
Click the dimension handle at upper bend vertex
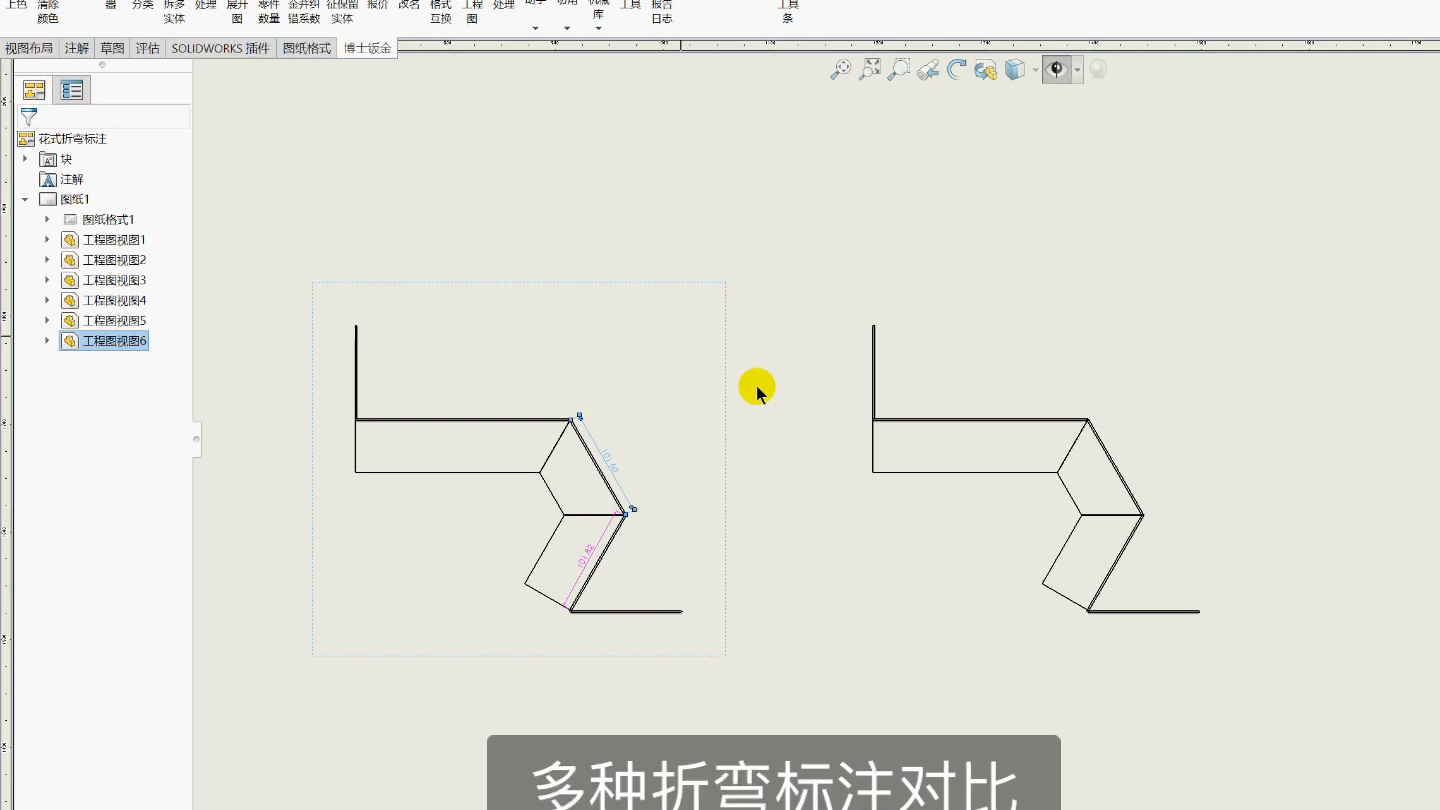579,416
